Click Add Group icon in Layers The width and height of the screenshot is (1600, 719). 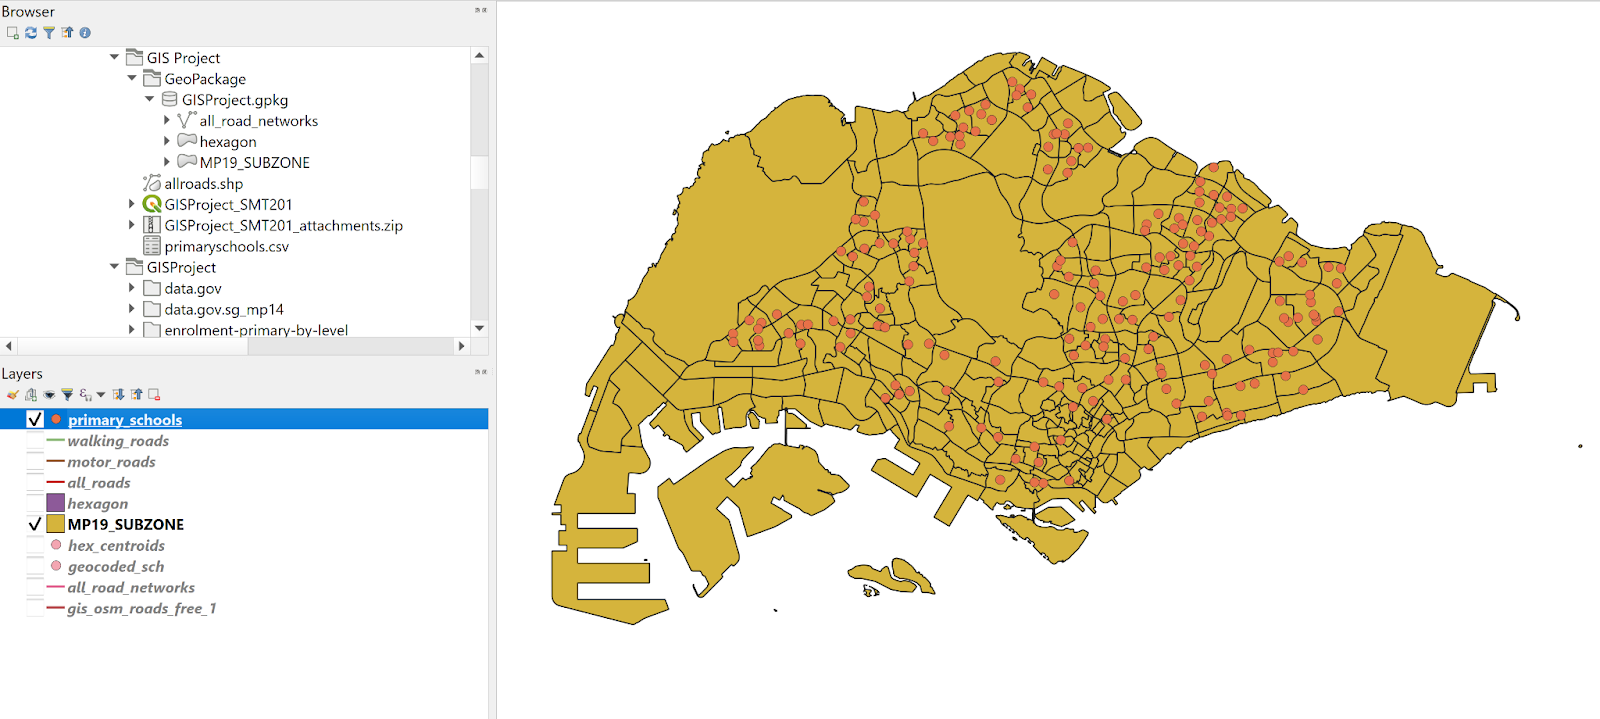tap(31, 395)
